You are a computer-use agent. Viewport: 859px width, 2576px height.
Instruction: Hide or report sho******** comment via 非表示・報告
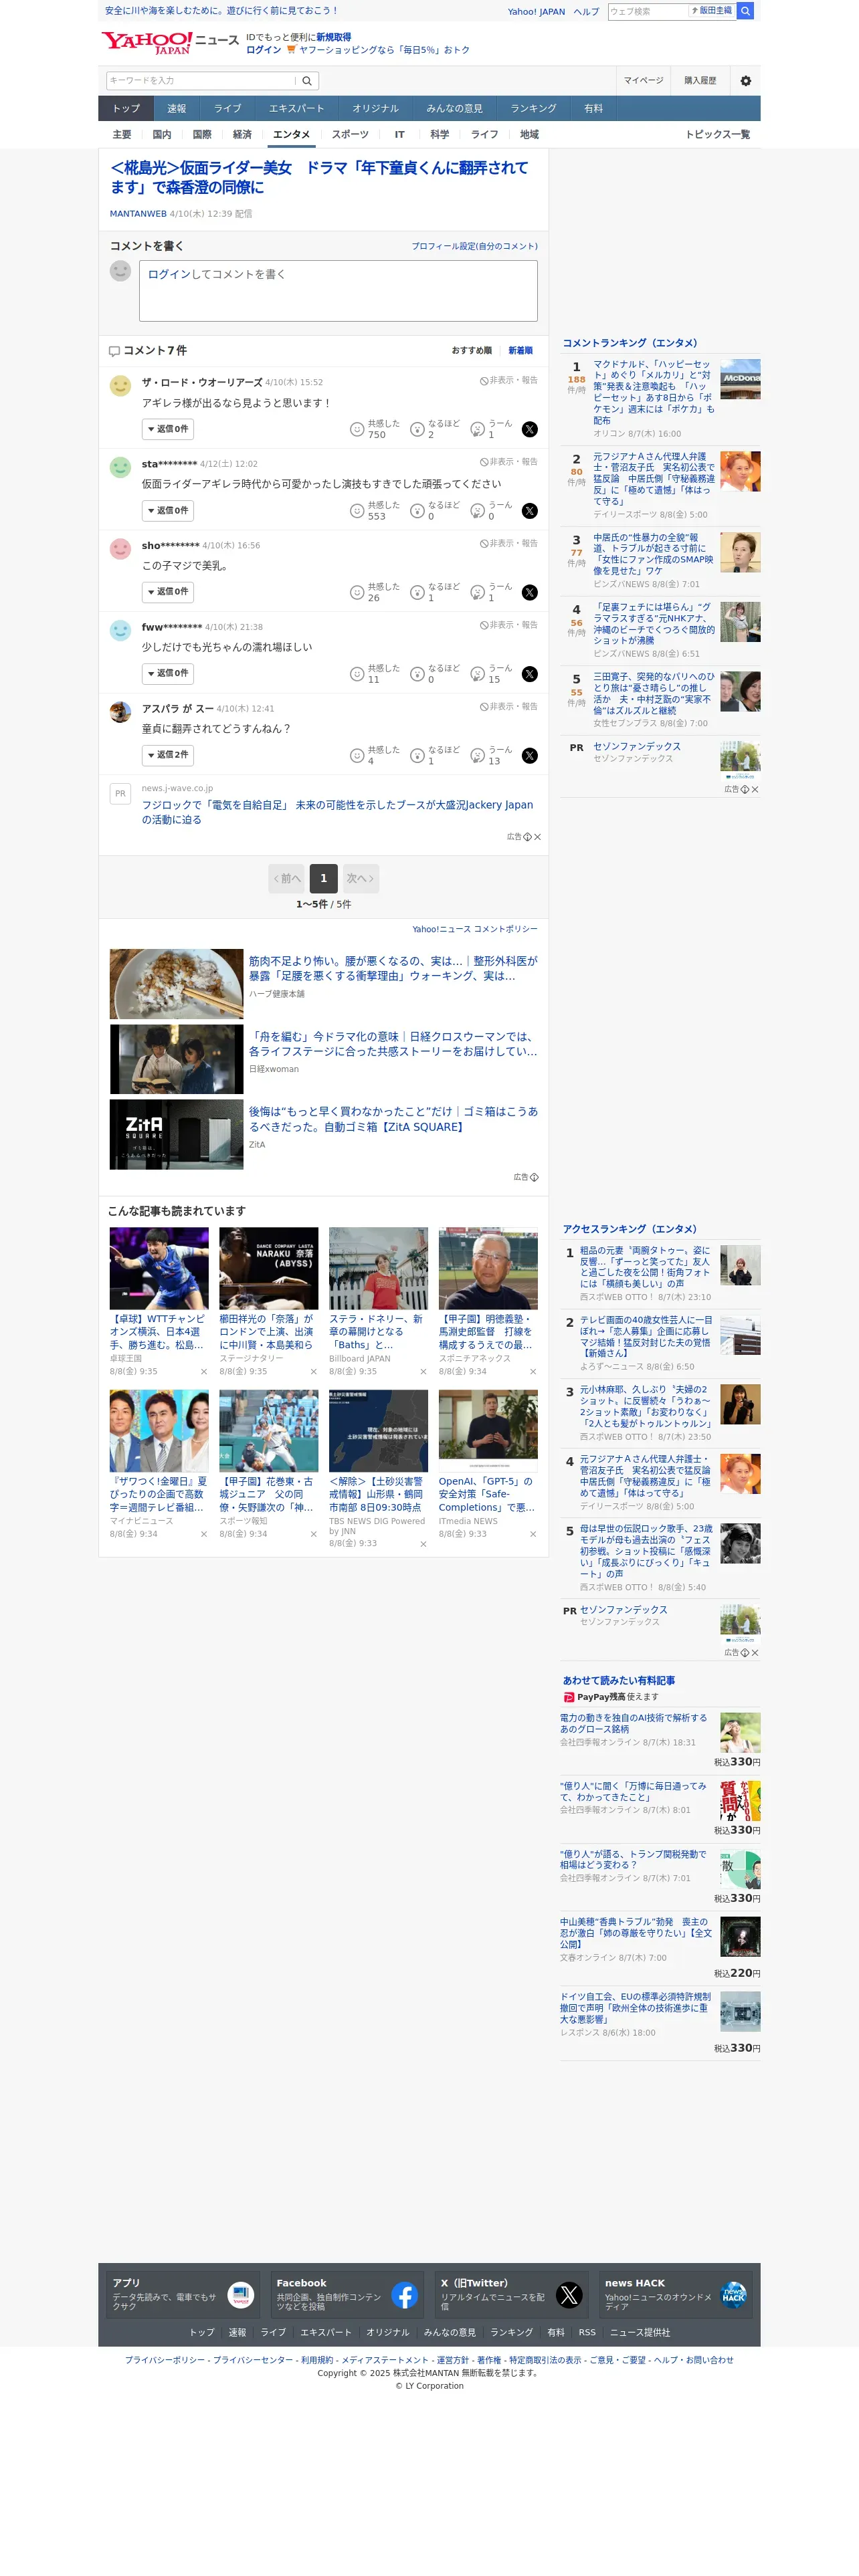pos(508,544)
